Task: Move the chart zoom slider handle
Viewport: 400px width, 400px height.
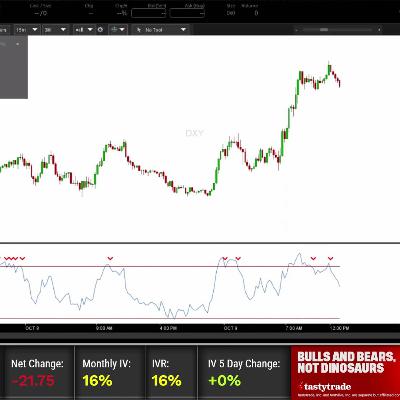Action: (x=324, y=30)
